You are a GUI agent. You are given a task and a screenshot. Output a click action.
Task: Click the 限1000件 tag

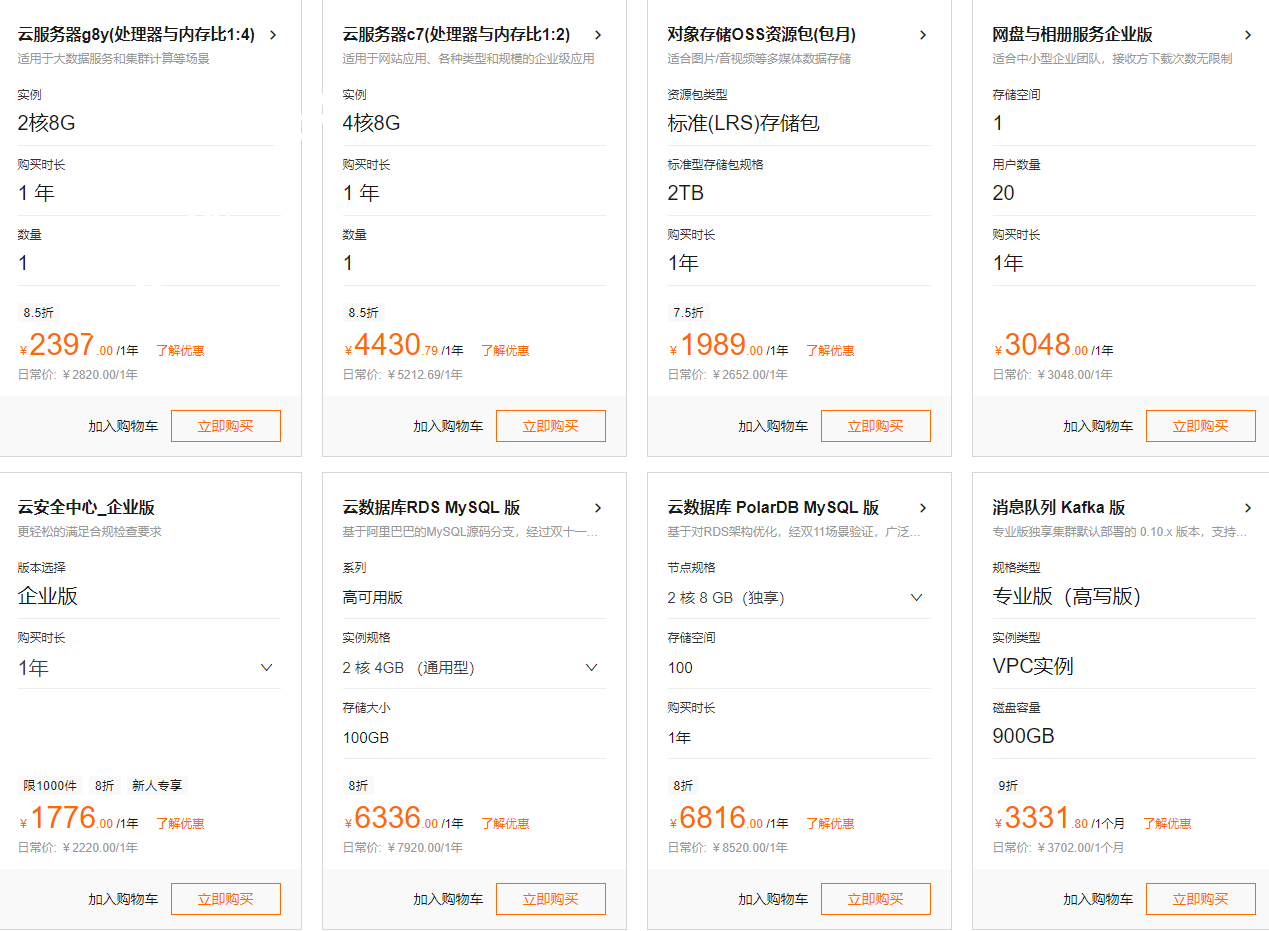pyautogui.click(x=50, y=786)
